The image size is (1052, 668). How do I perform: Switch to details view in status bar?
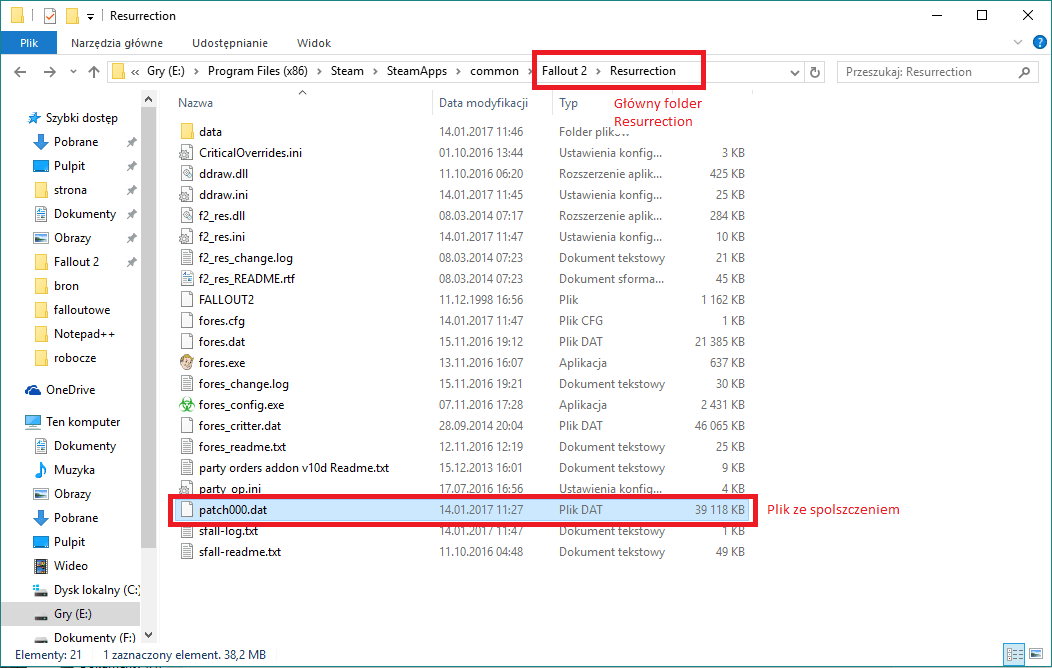[x=1013, y=654]
